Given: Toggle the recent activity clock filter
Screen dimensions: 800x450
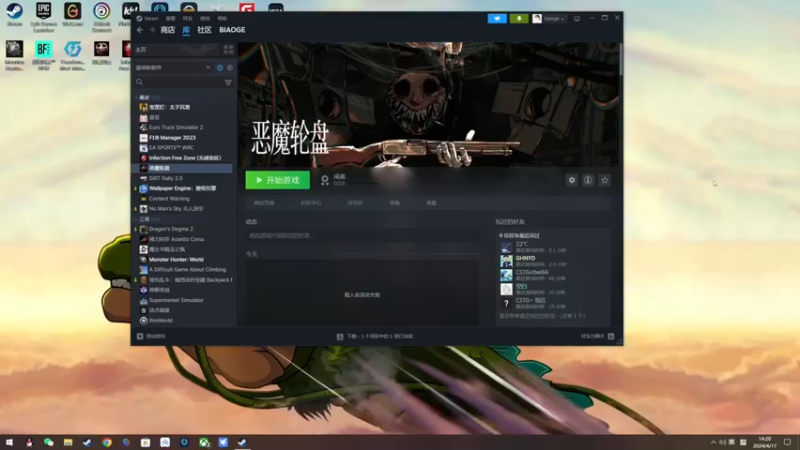Looking at the screenshot, I should pyautogui.click(x=220, y=67).
